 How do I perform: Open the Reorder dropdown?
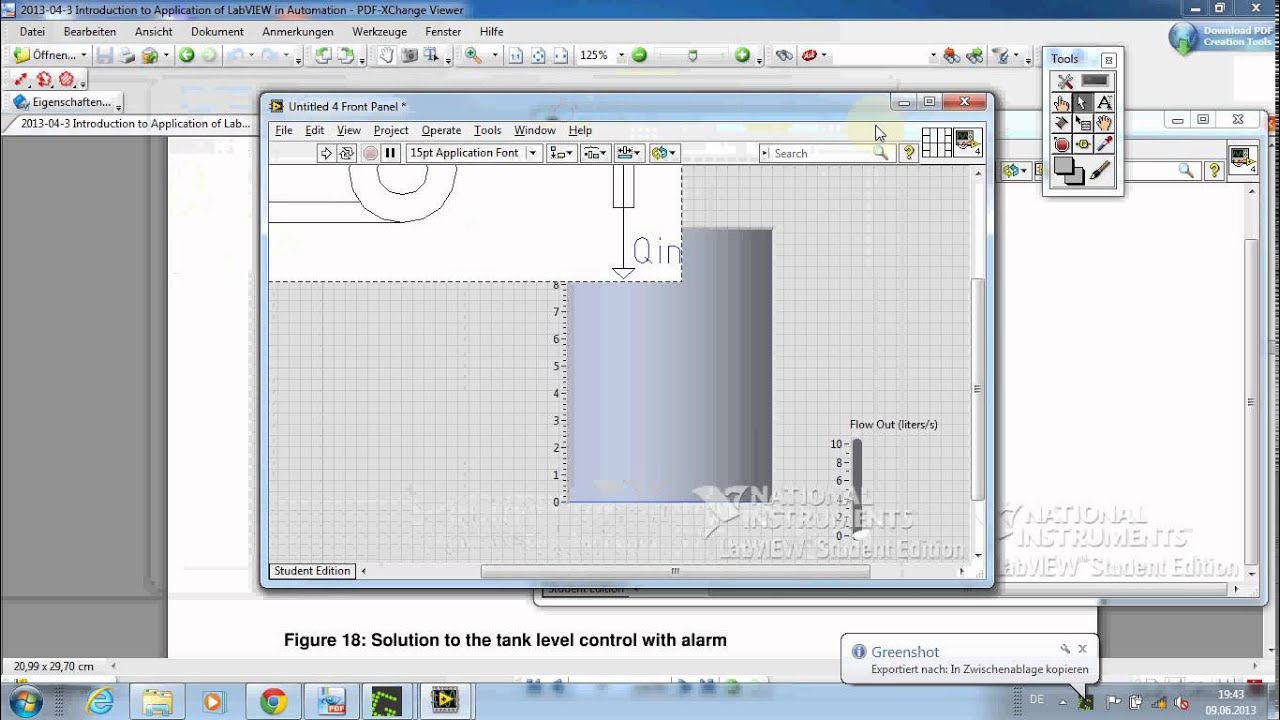(x=663, y=153)
